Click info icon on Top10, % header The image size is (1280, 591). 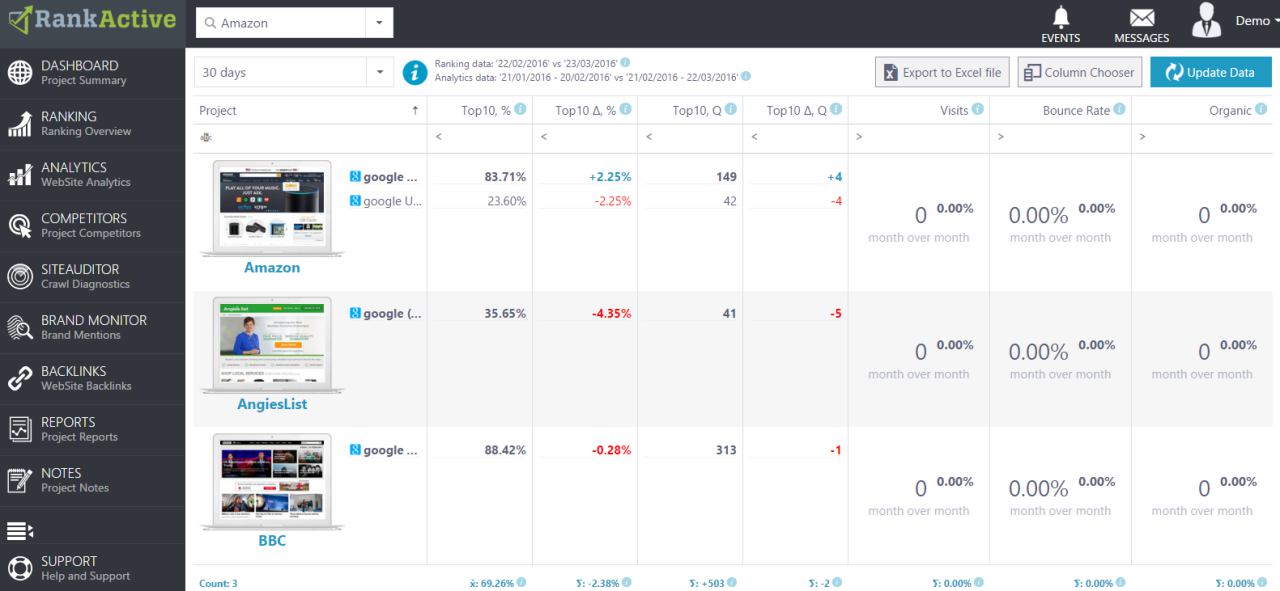coord(519,110)
